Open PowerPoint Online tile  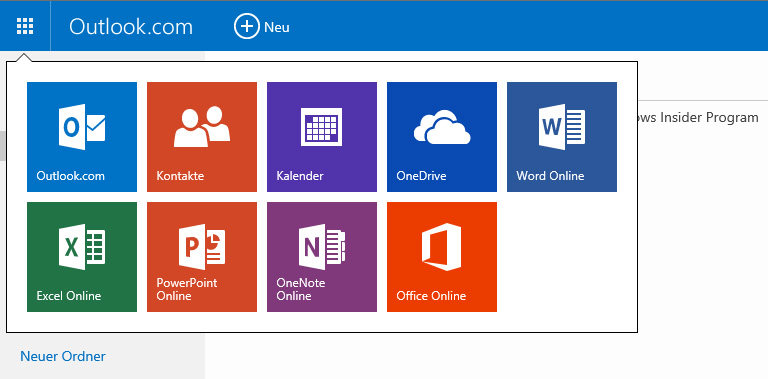coord(202,257)
